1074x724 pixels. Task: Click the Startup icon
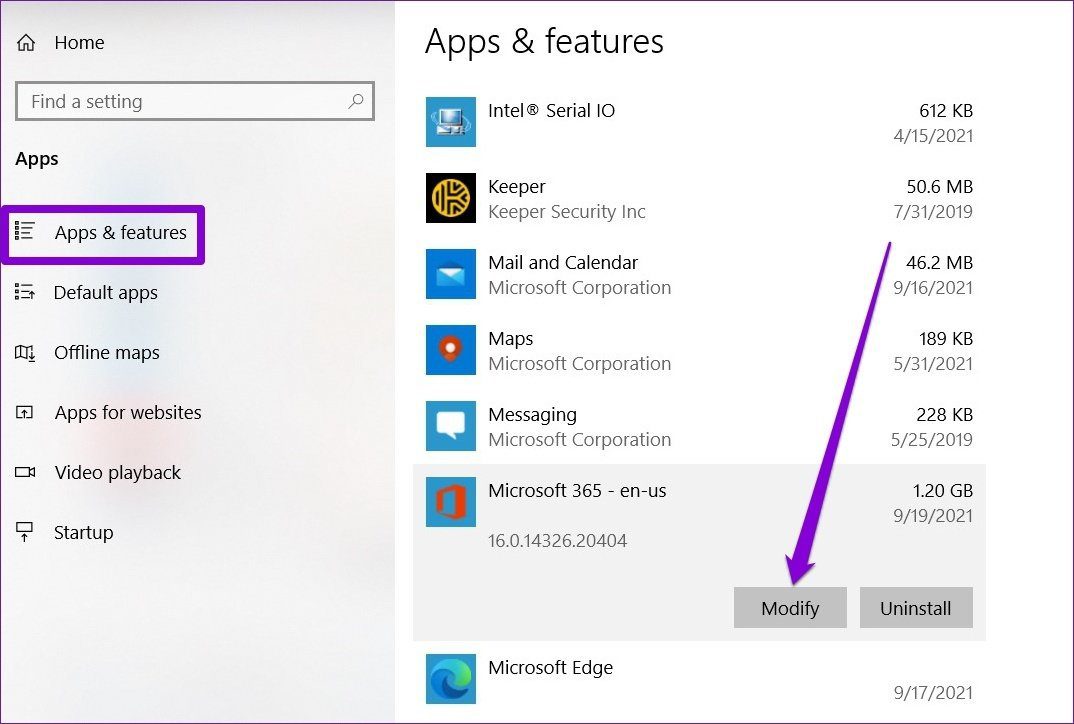pos(25,532)
